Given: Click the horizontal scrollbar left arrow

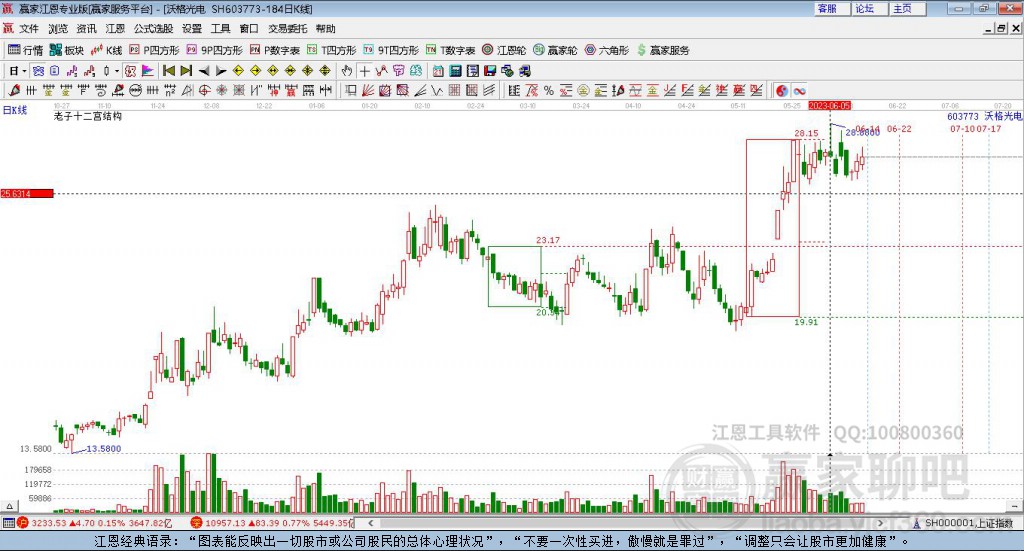Looking at the screenshot, I should (371, 523).
